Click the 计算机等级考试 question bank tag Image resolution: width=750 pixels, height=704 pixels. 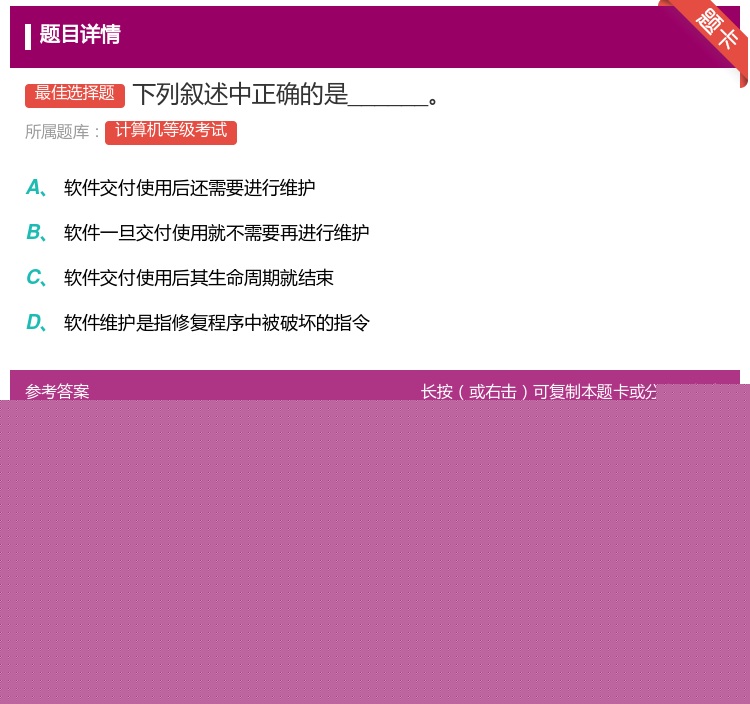(171, 132)
